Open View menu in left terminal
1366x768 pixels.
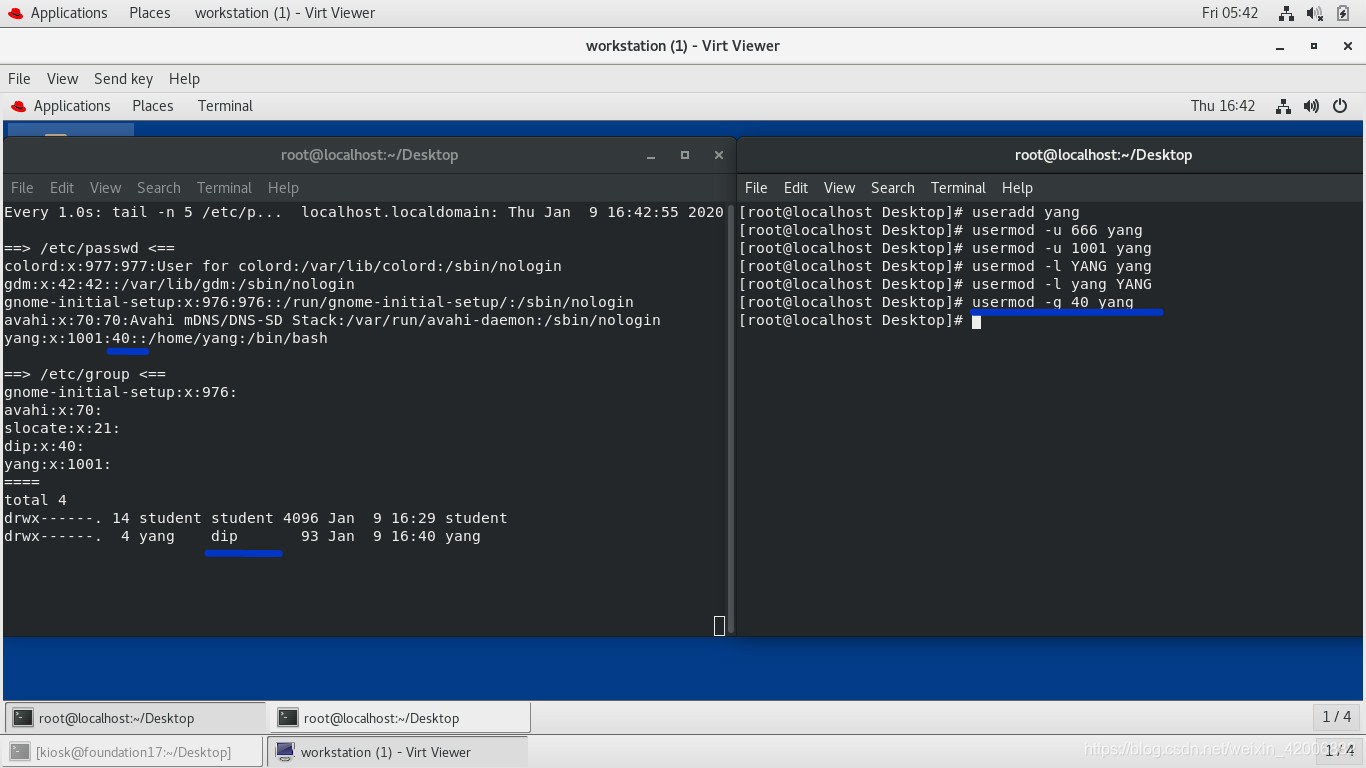(105, 188)
